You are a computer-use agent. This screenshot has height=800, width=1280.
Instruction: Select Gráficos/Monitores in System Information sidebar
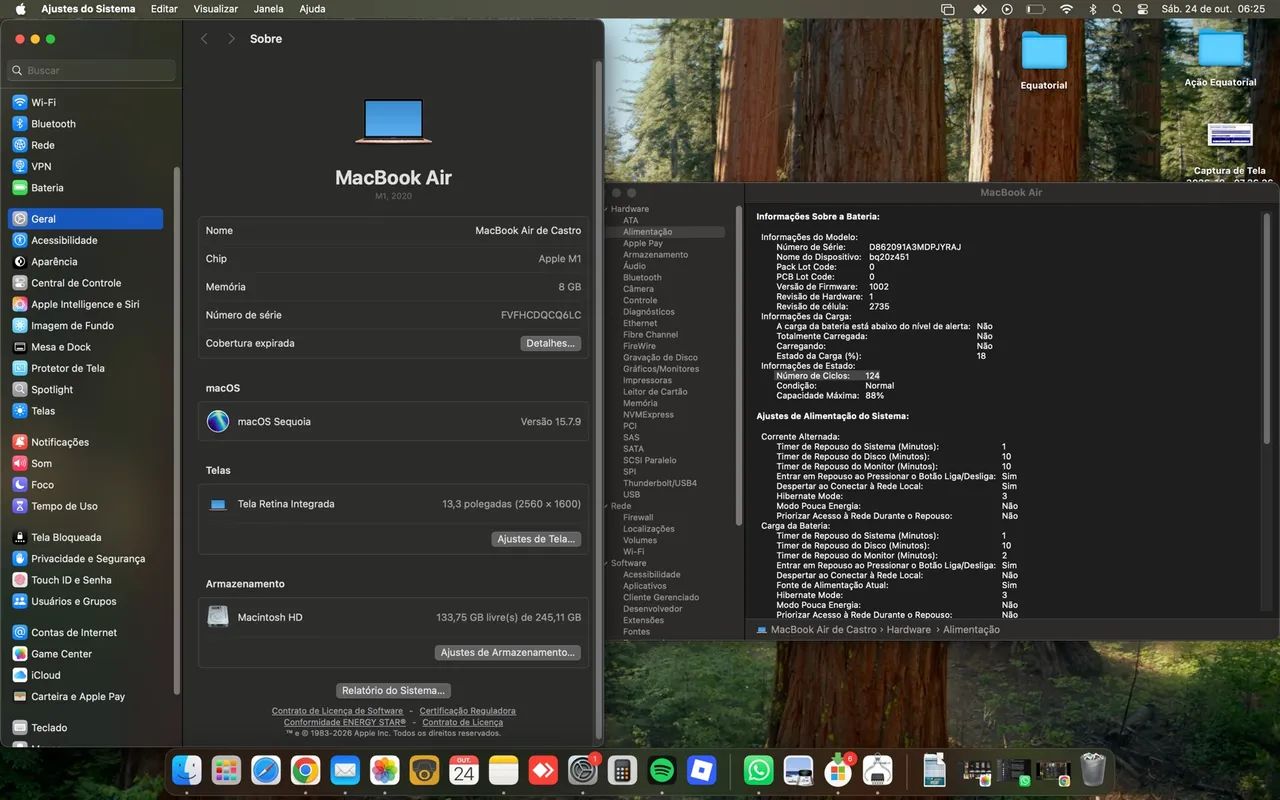tap(661, 369)
